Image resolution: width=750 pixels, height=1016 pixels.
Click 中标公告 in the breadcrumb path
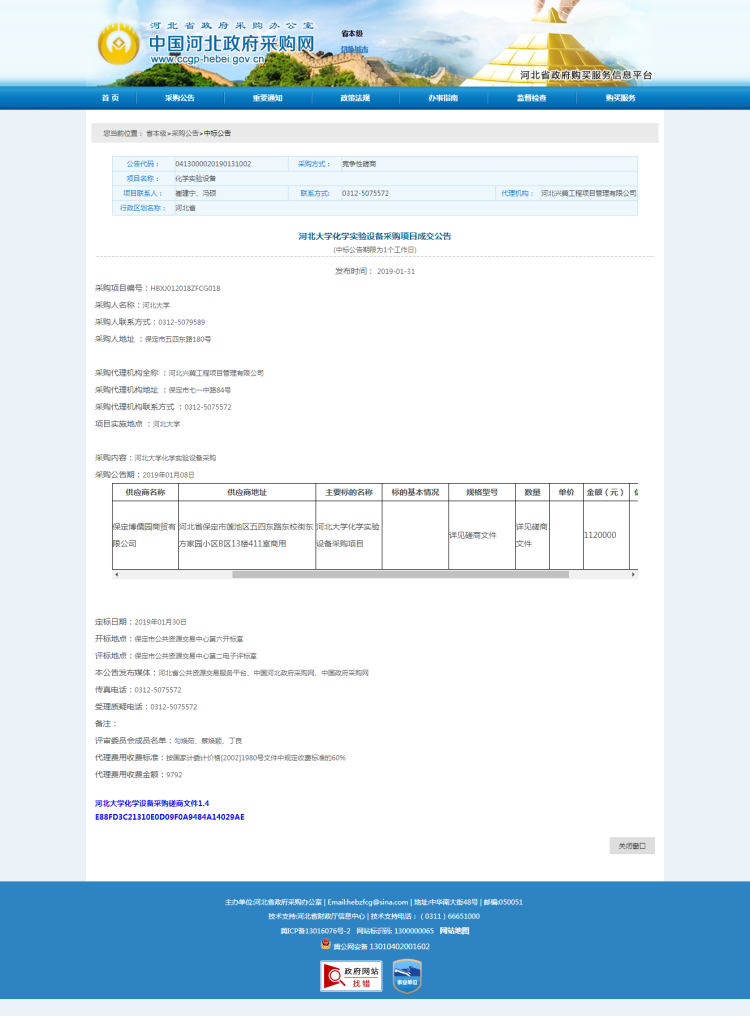[217, 133]
